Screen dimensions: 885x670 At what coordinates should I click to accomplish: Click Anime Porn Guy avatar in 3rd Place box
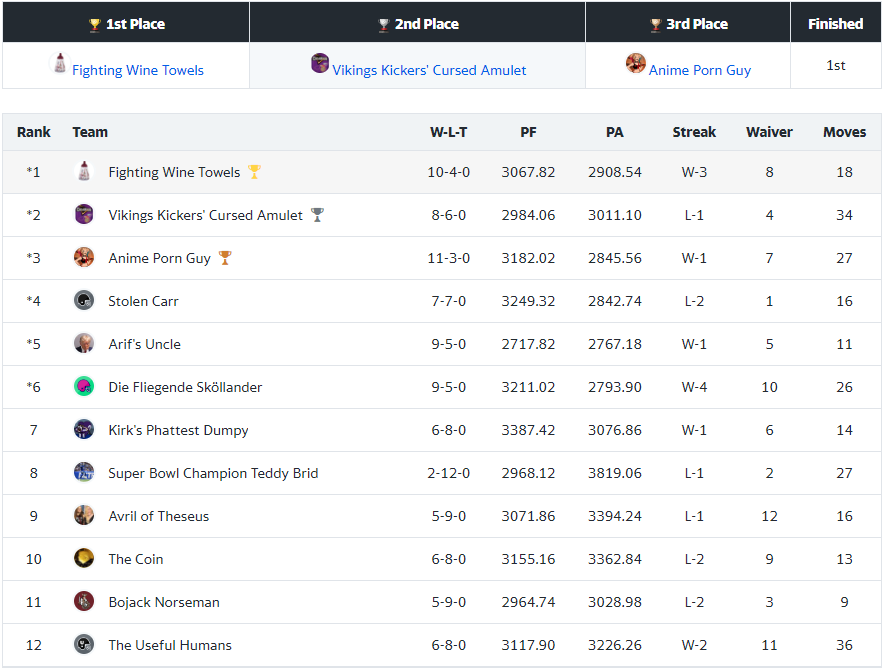click(x=636, y=63)
